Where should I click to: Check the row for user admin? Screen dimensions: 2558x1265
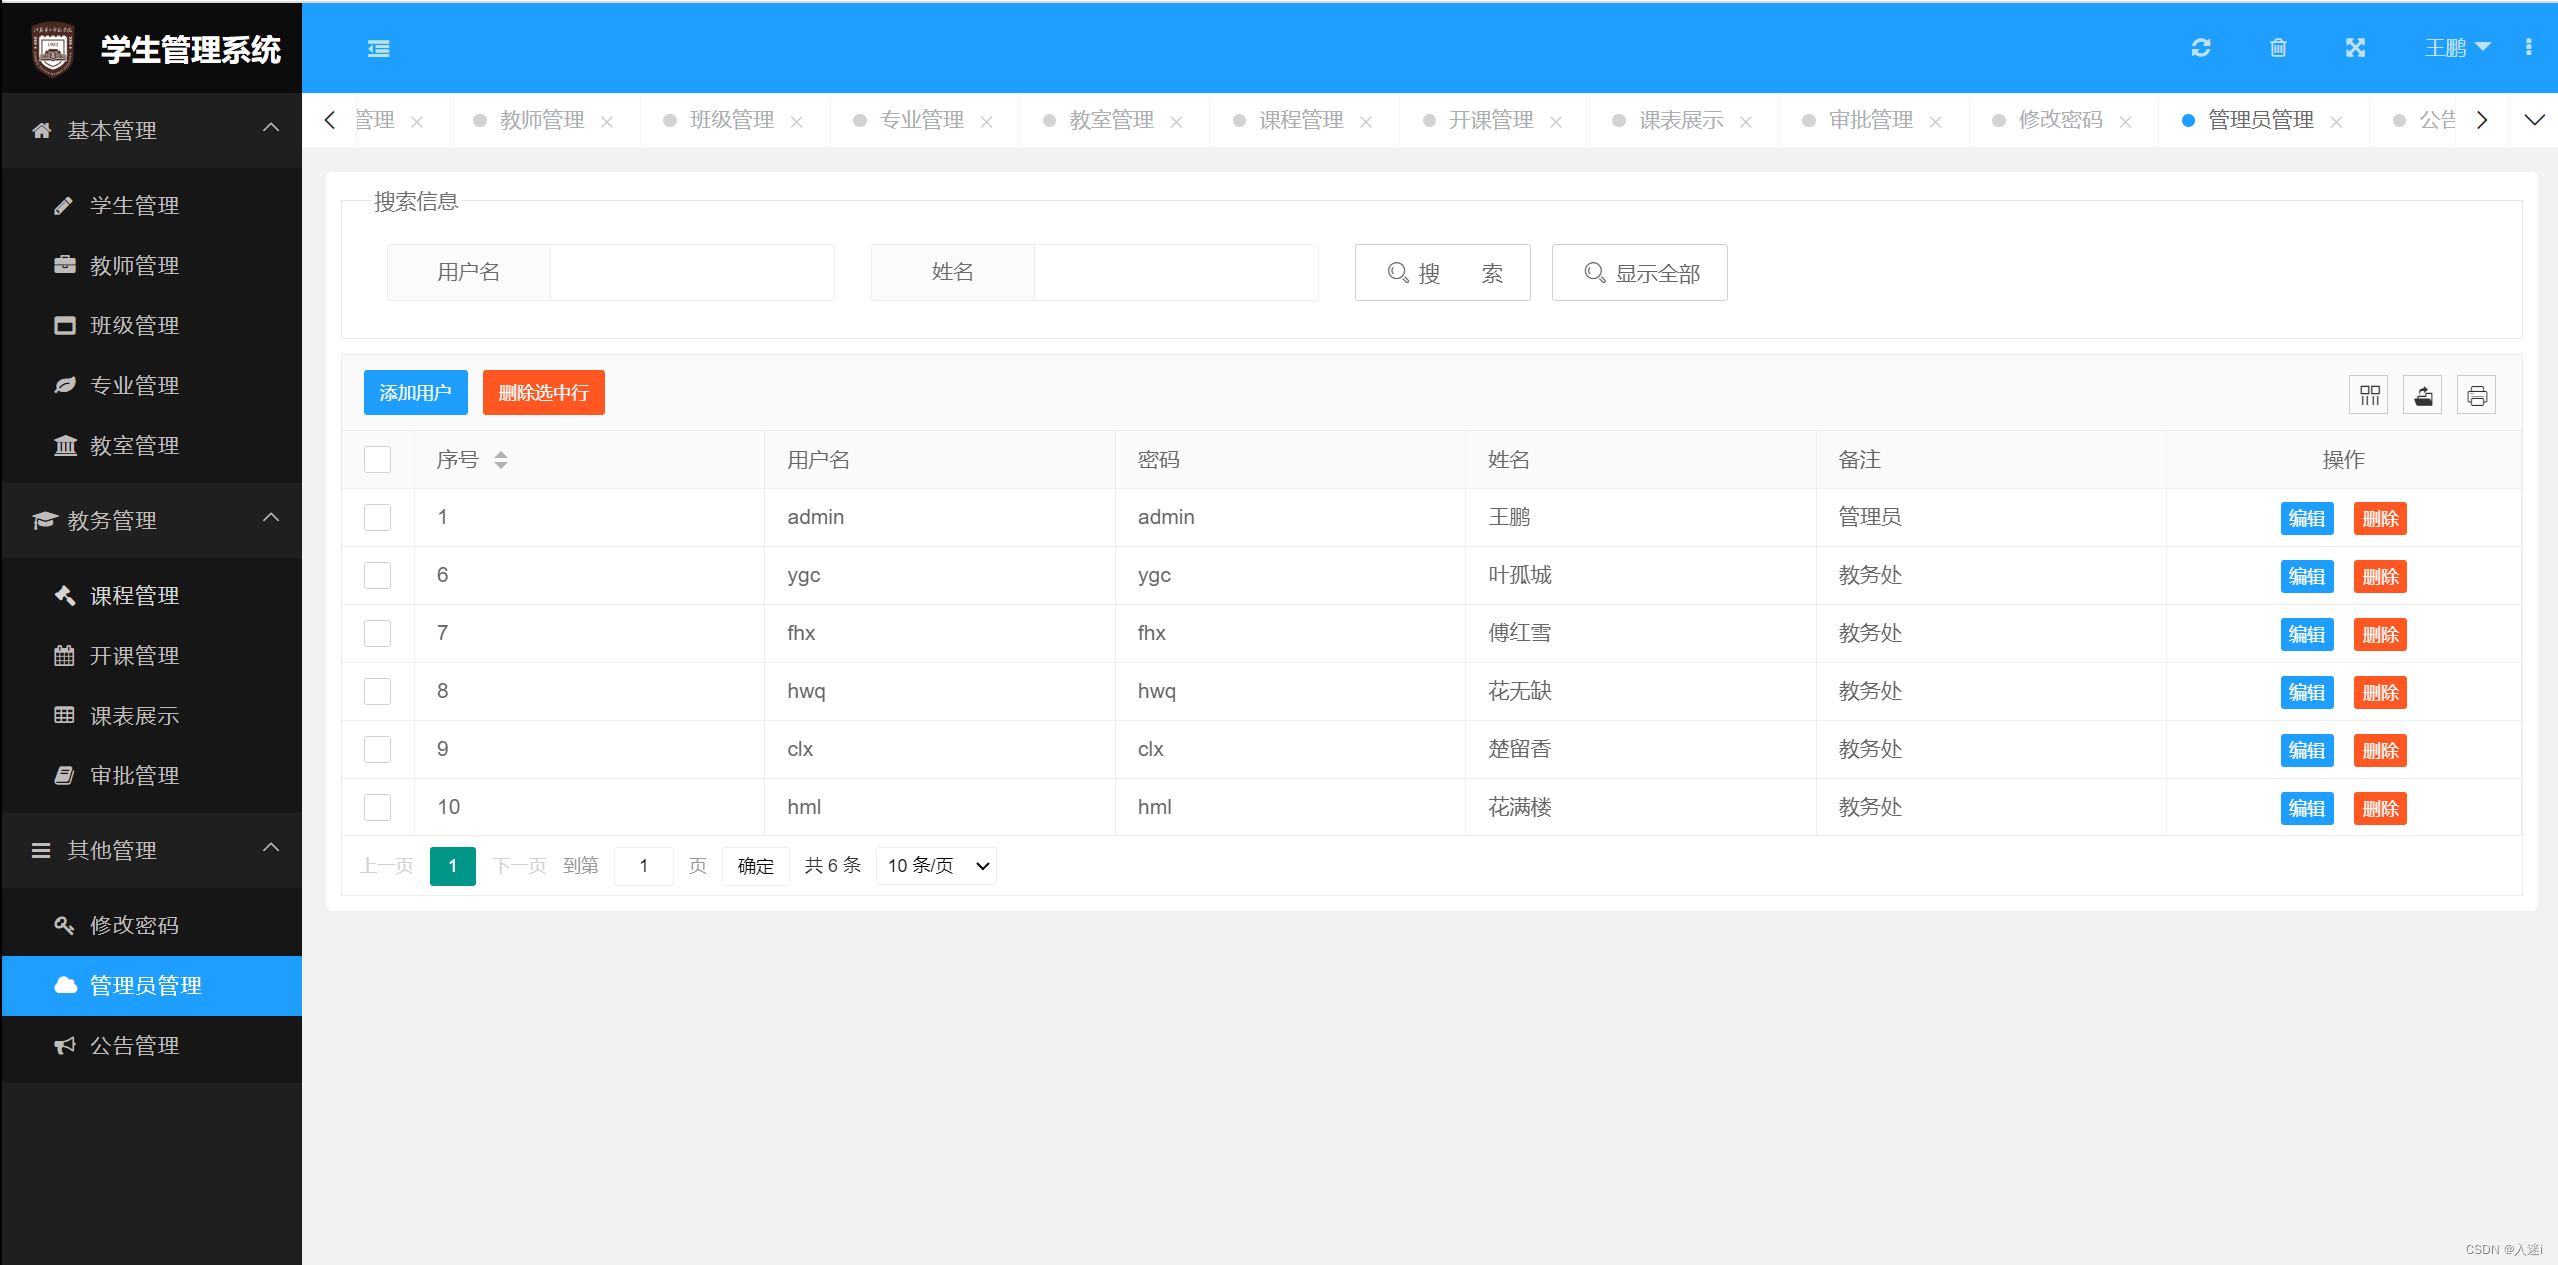click(x=377, y=518)
